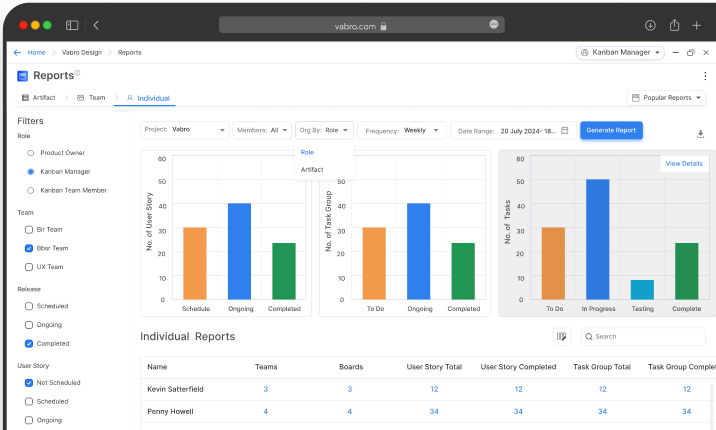The height and width of the screenshot is (430, 716).
Task: Click the browser share icon
Action: [675, 25]
